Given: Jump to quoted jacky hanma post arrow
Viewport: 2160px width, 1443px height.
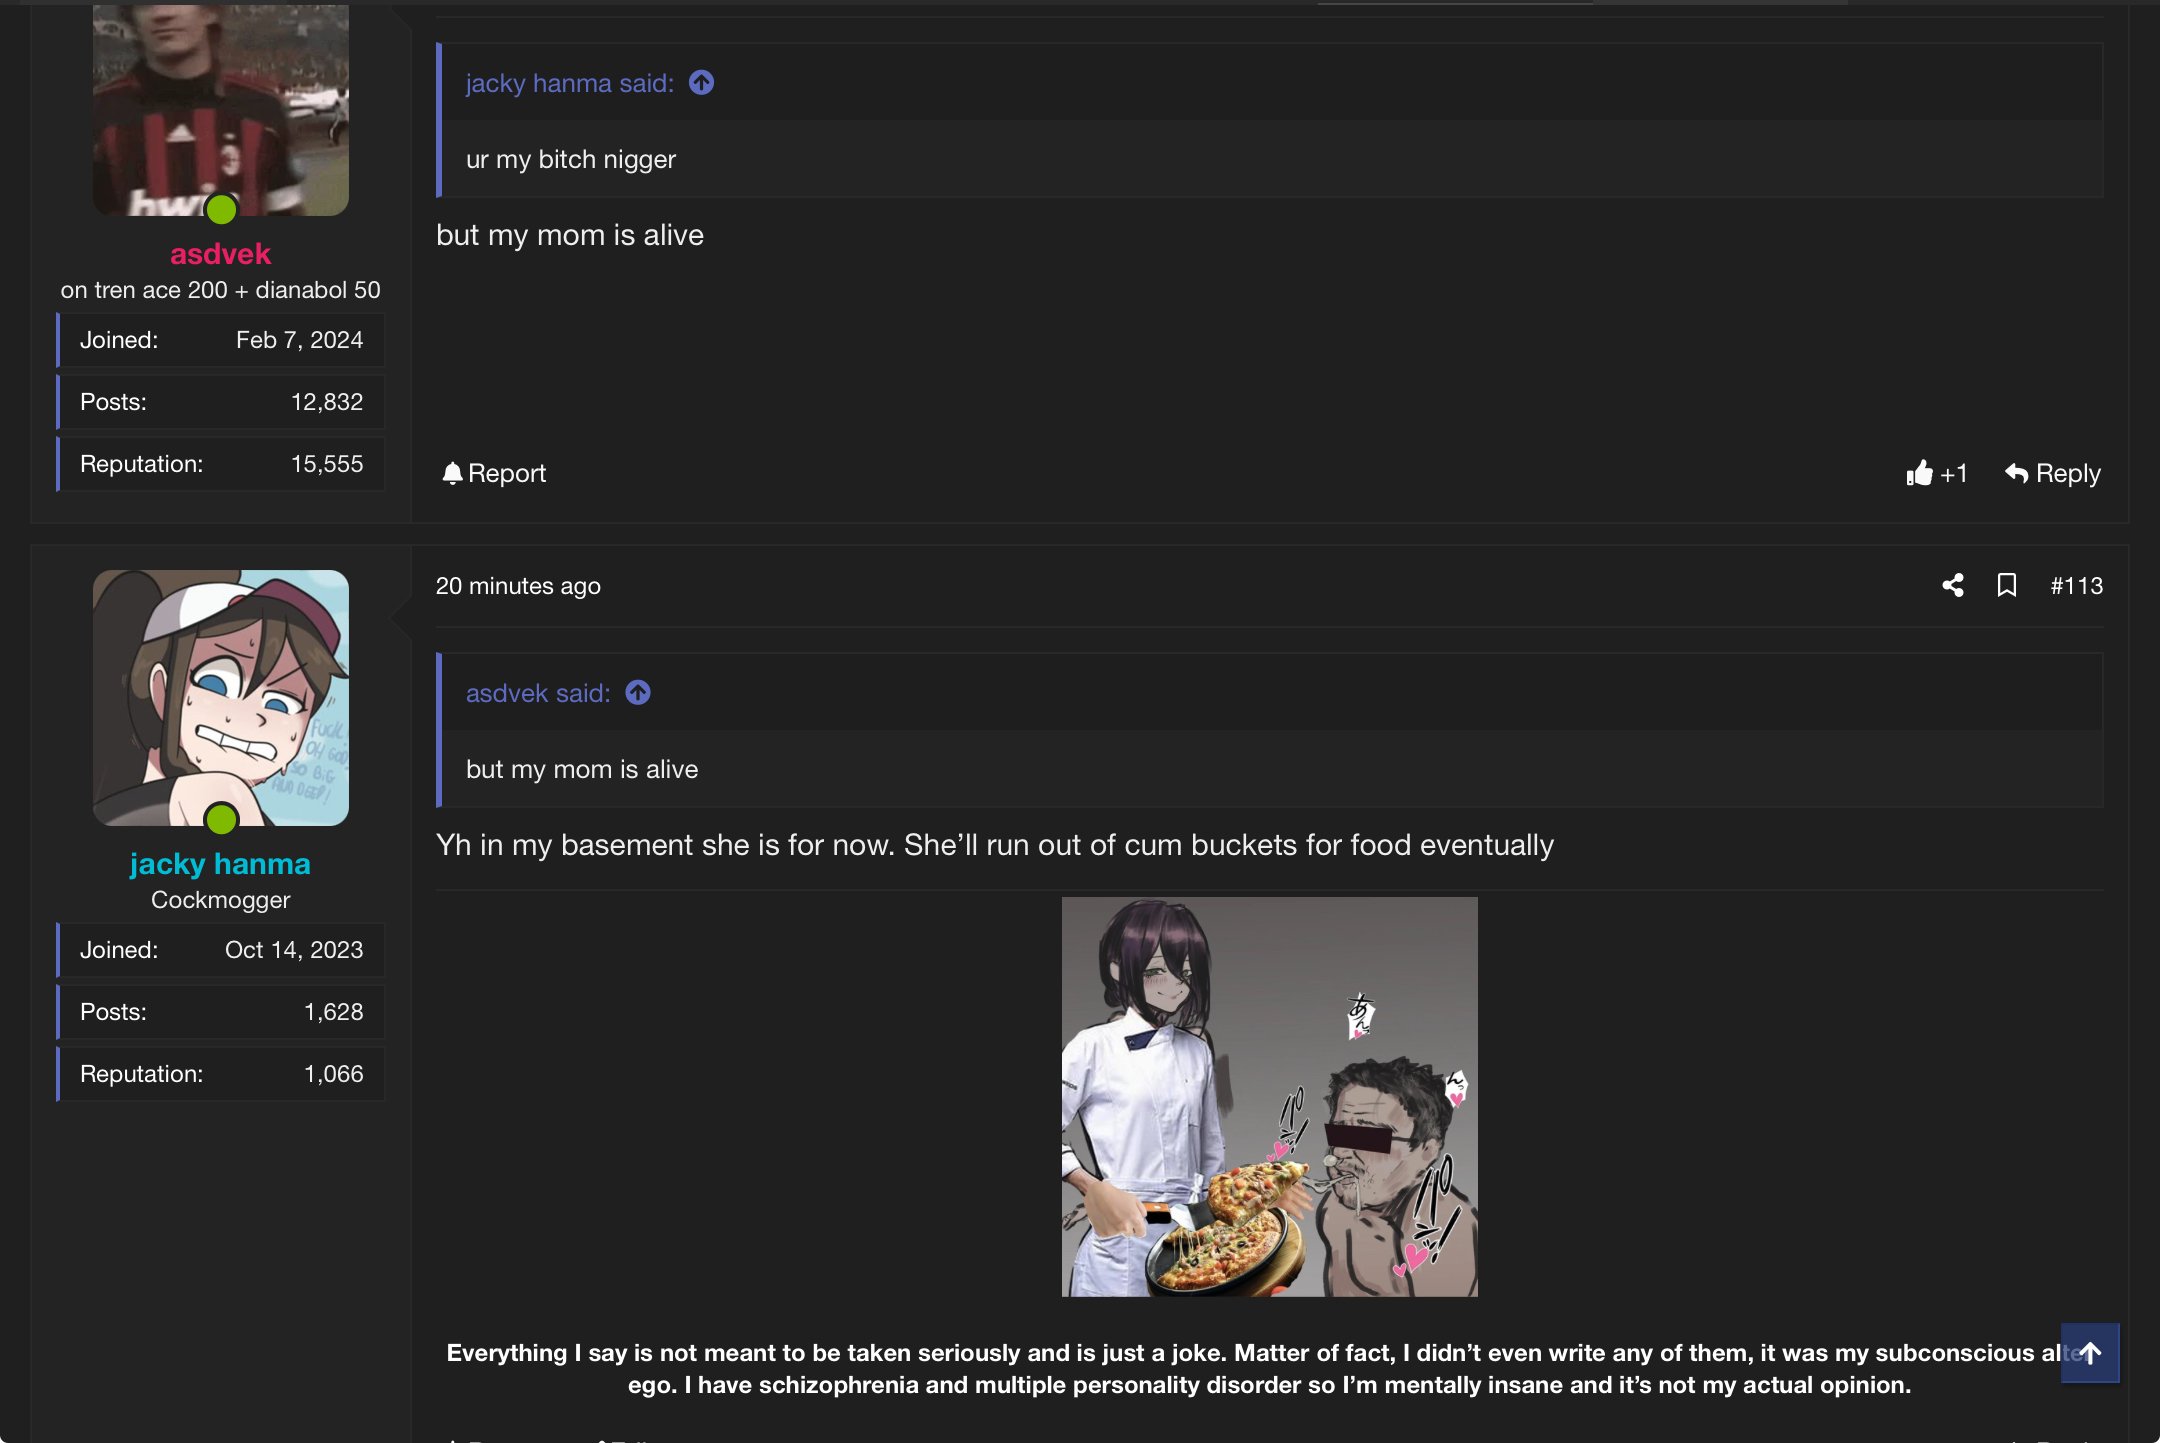Looking at the screenshot, I should [701, 83].
